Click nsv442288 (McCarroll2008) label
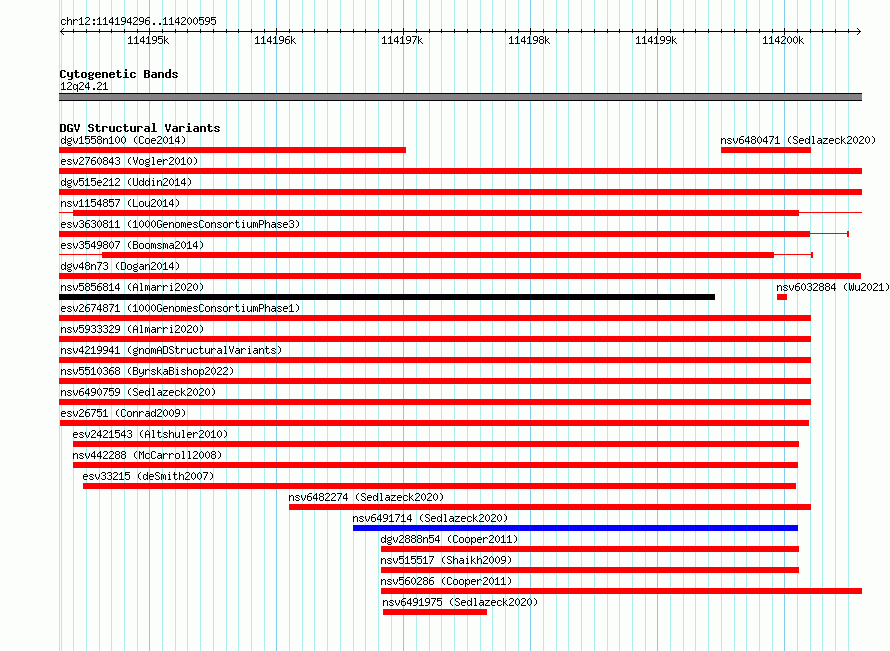Viewport: 890px width, 651px height. point(147,455)
